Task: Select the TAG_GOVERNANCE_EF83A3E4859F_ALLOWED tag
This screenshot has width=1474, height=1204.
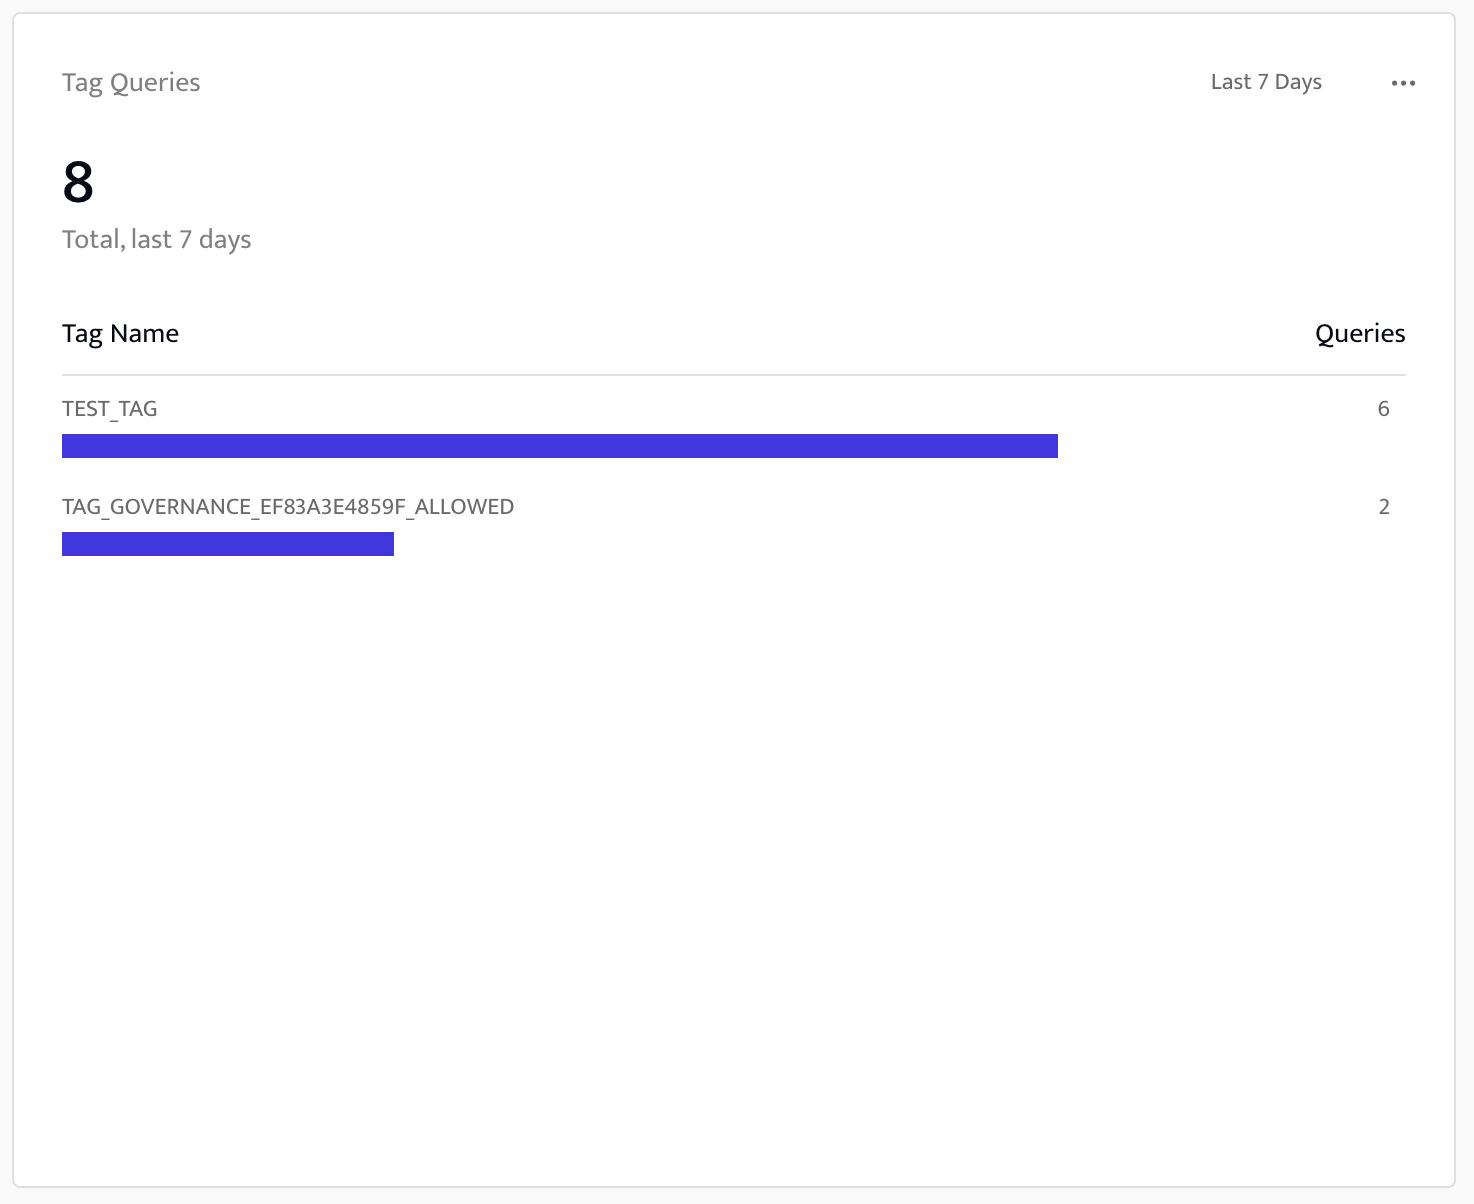Action: pyautogui.click(x=288, y=507)
